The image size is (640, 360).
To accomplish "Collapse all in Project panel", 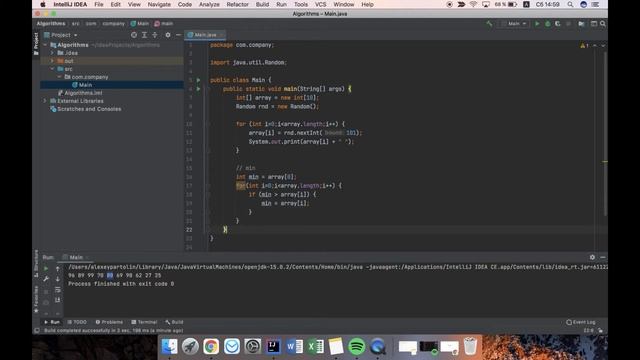I will pyautogui.click(x=155, y=35).
